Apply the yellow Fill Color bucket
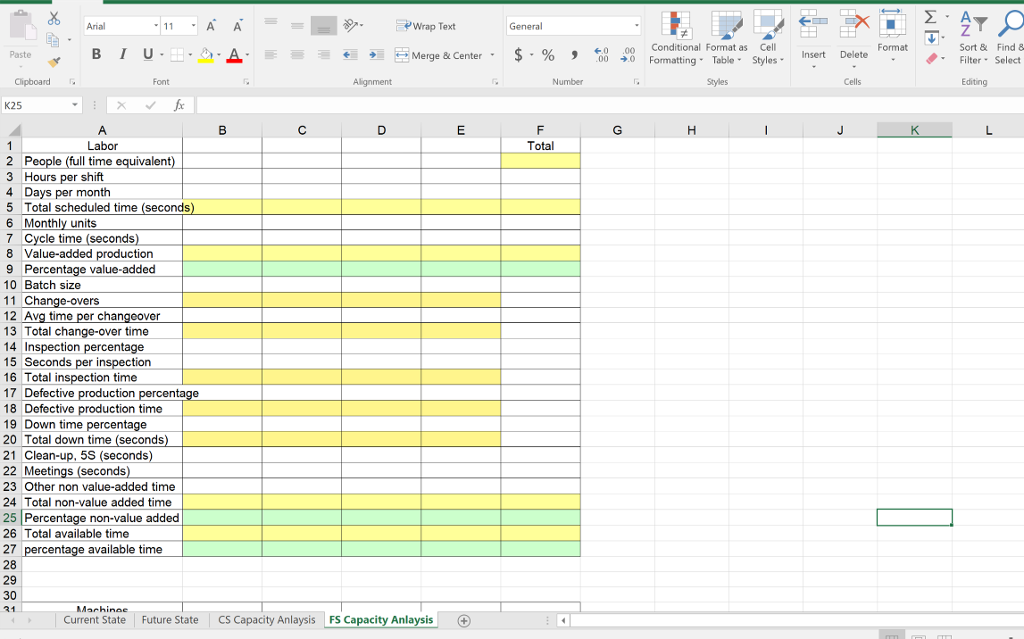Image resolution: width=1024 pixels, height=639 pixels. pyautogui.click(x=206, y=55)
